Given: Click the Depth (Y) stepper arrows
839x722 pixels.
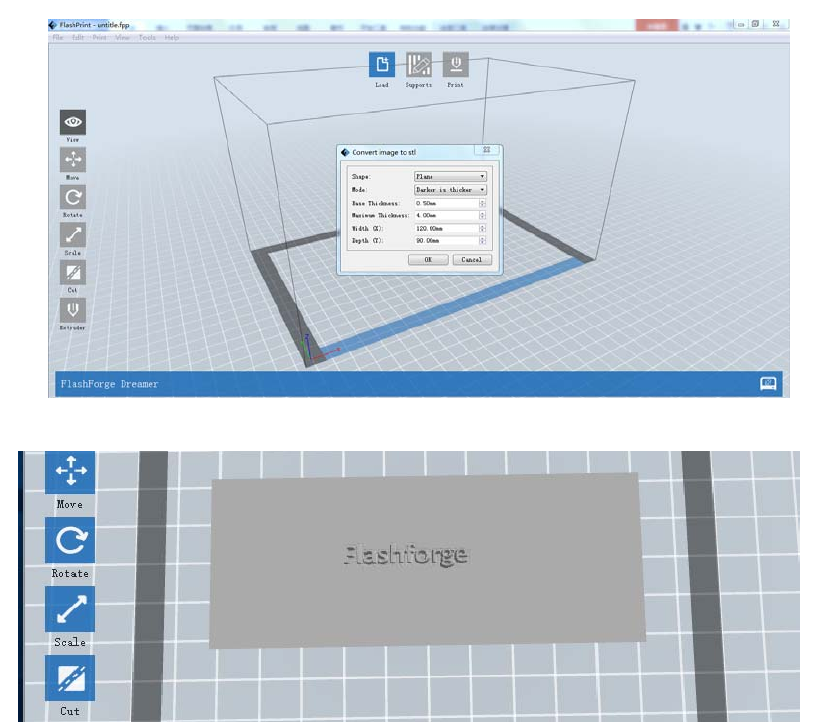Looking at the screenshot, I should point(482,240).
